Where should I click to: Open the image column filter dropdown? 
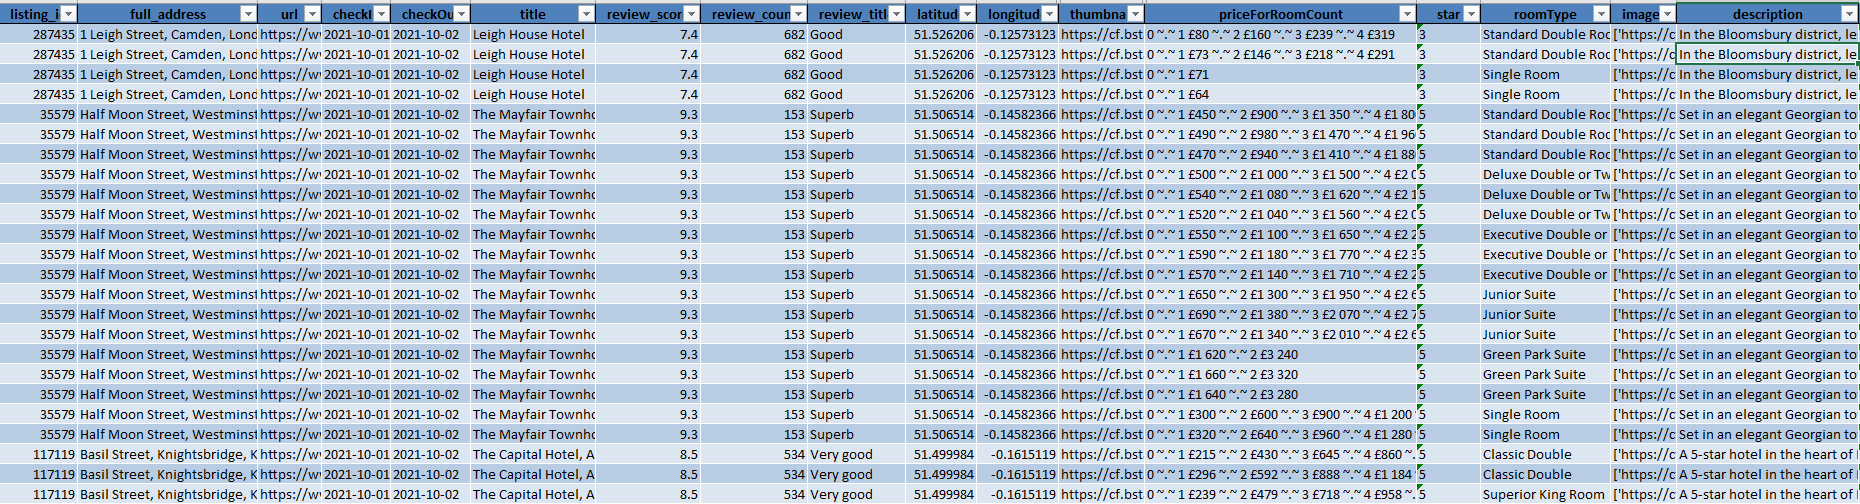pos(1667,14)
